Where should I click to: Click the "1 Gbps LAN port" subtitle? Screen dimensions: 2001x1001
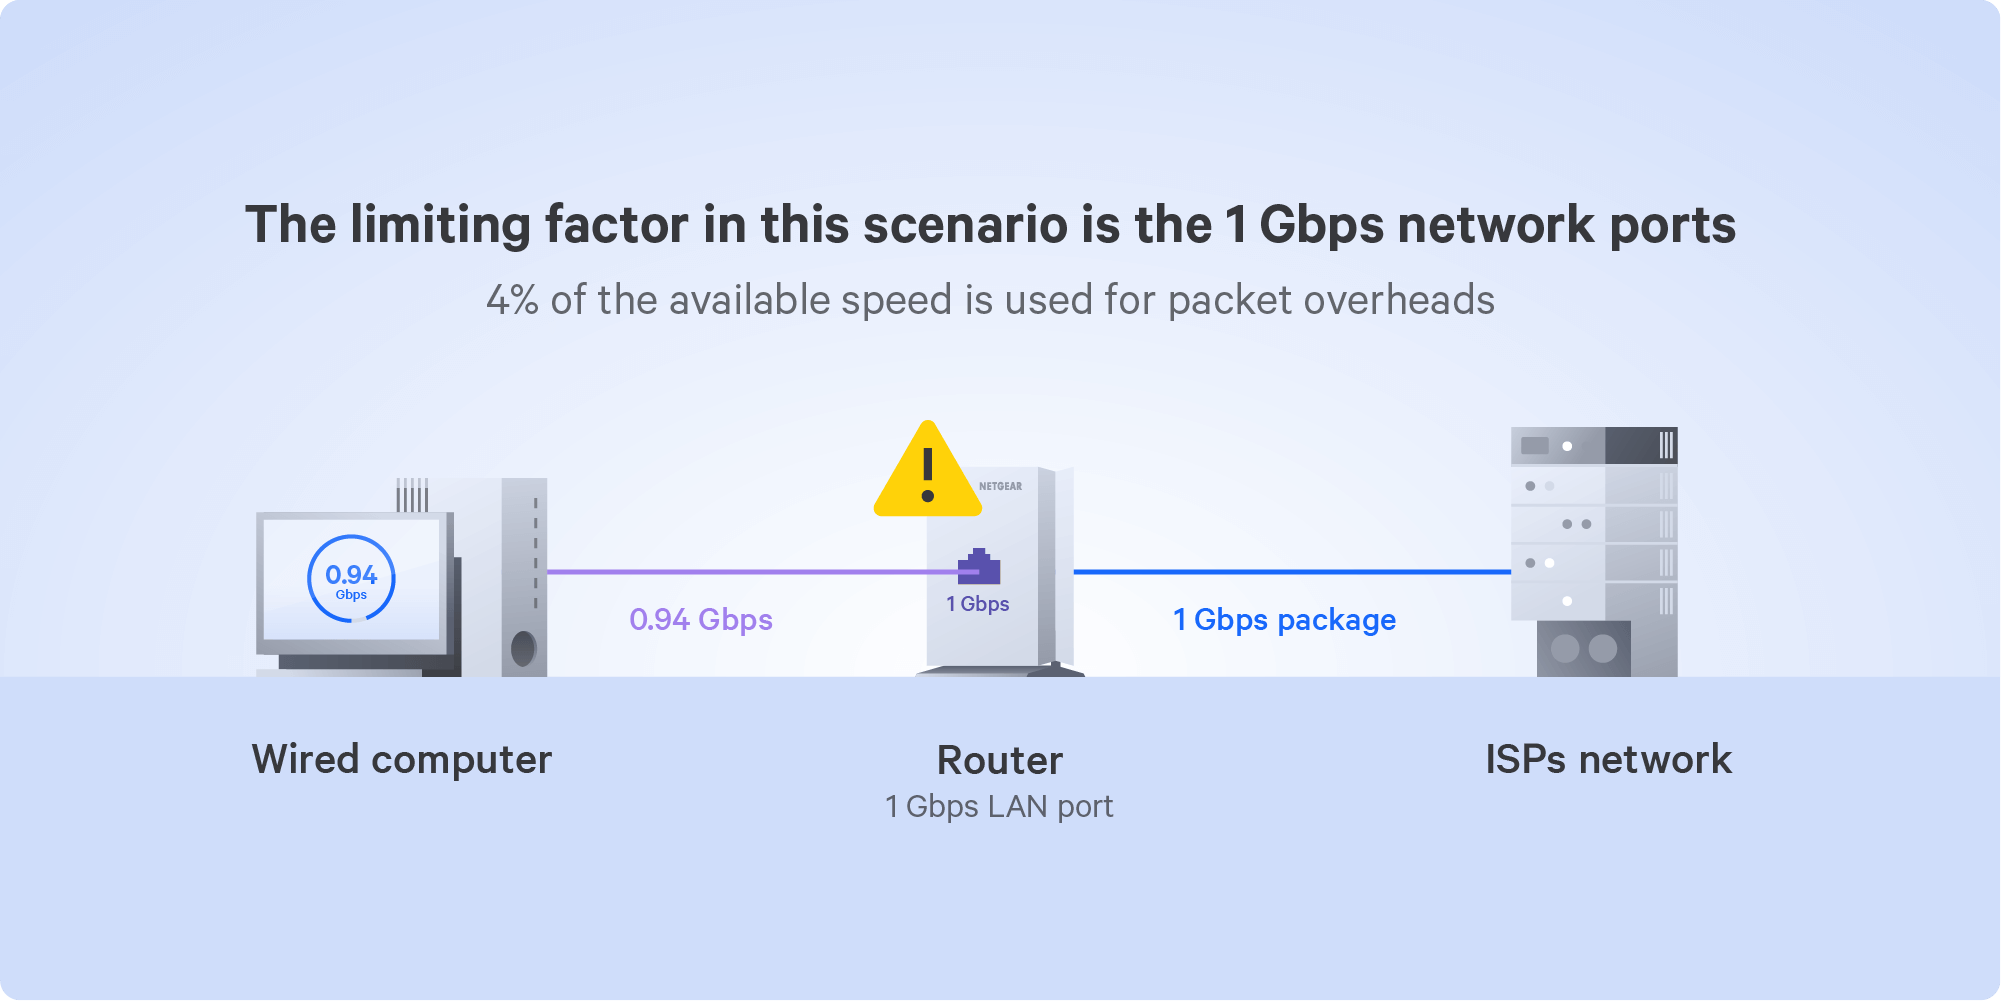999,807
